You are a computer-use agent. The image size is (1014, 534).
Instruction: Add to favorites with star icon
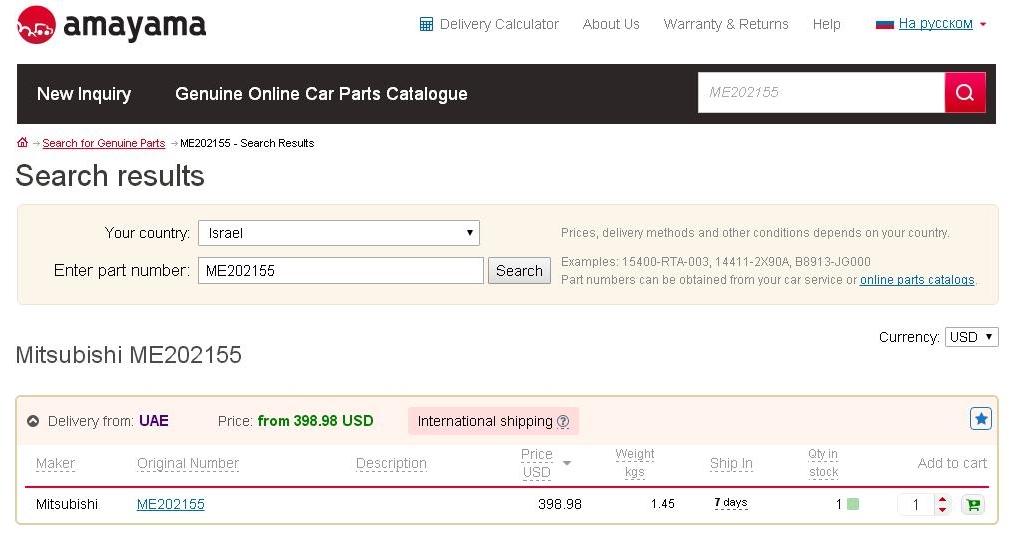click(x=981, y=419)
